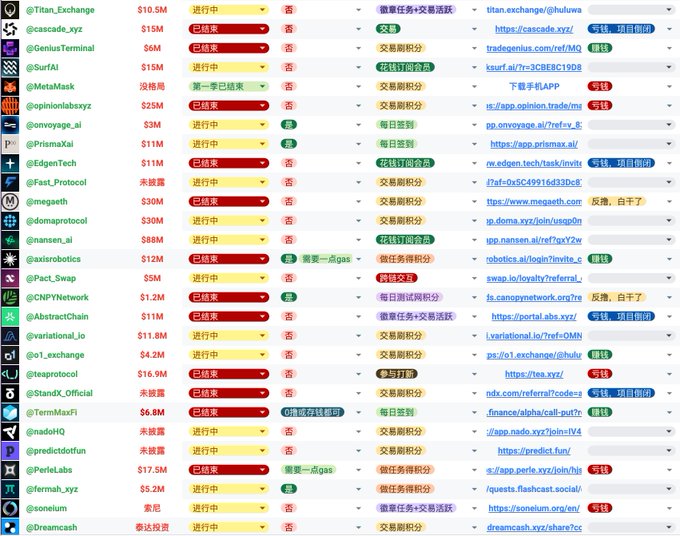680x536 pixels.
Task: Click the 需要一点gas chip in PerleLabs row
Action: tap(308, 470)
